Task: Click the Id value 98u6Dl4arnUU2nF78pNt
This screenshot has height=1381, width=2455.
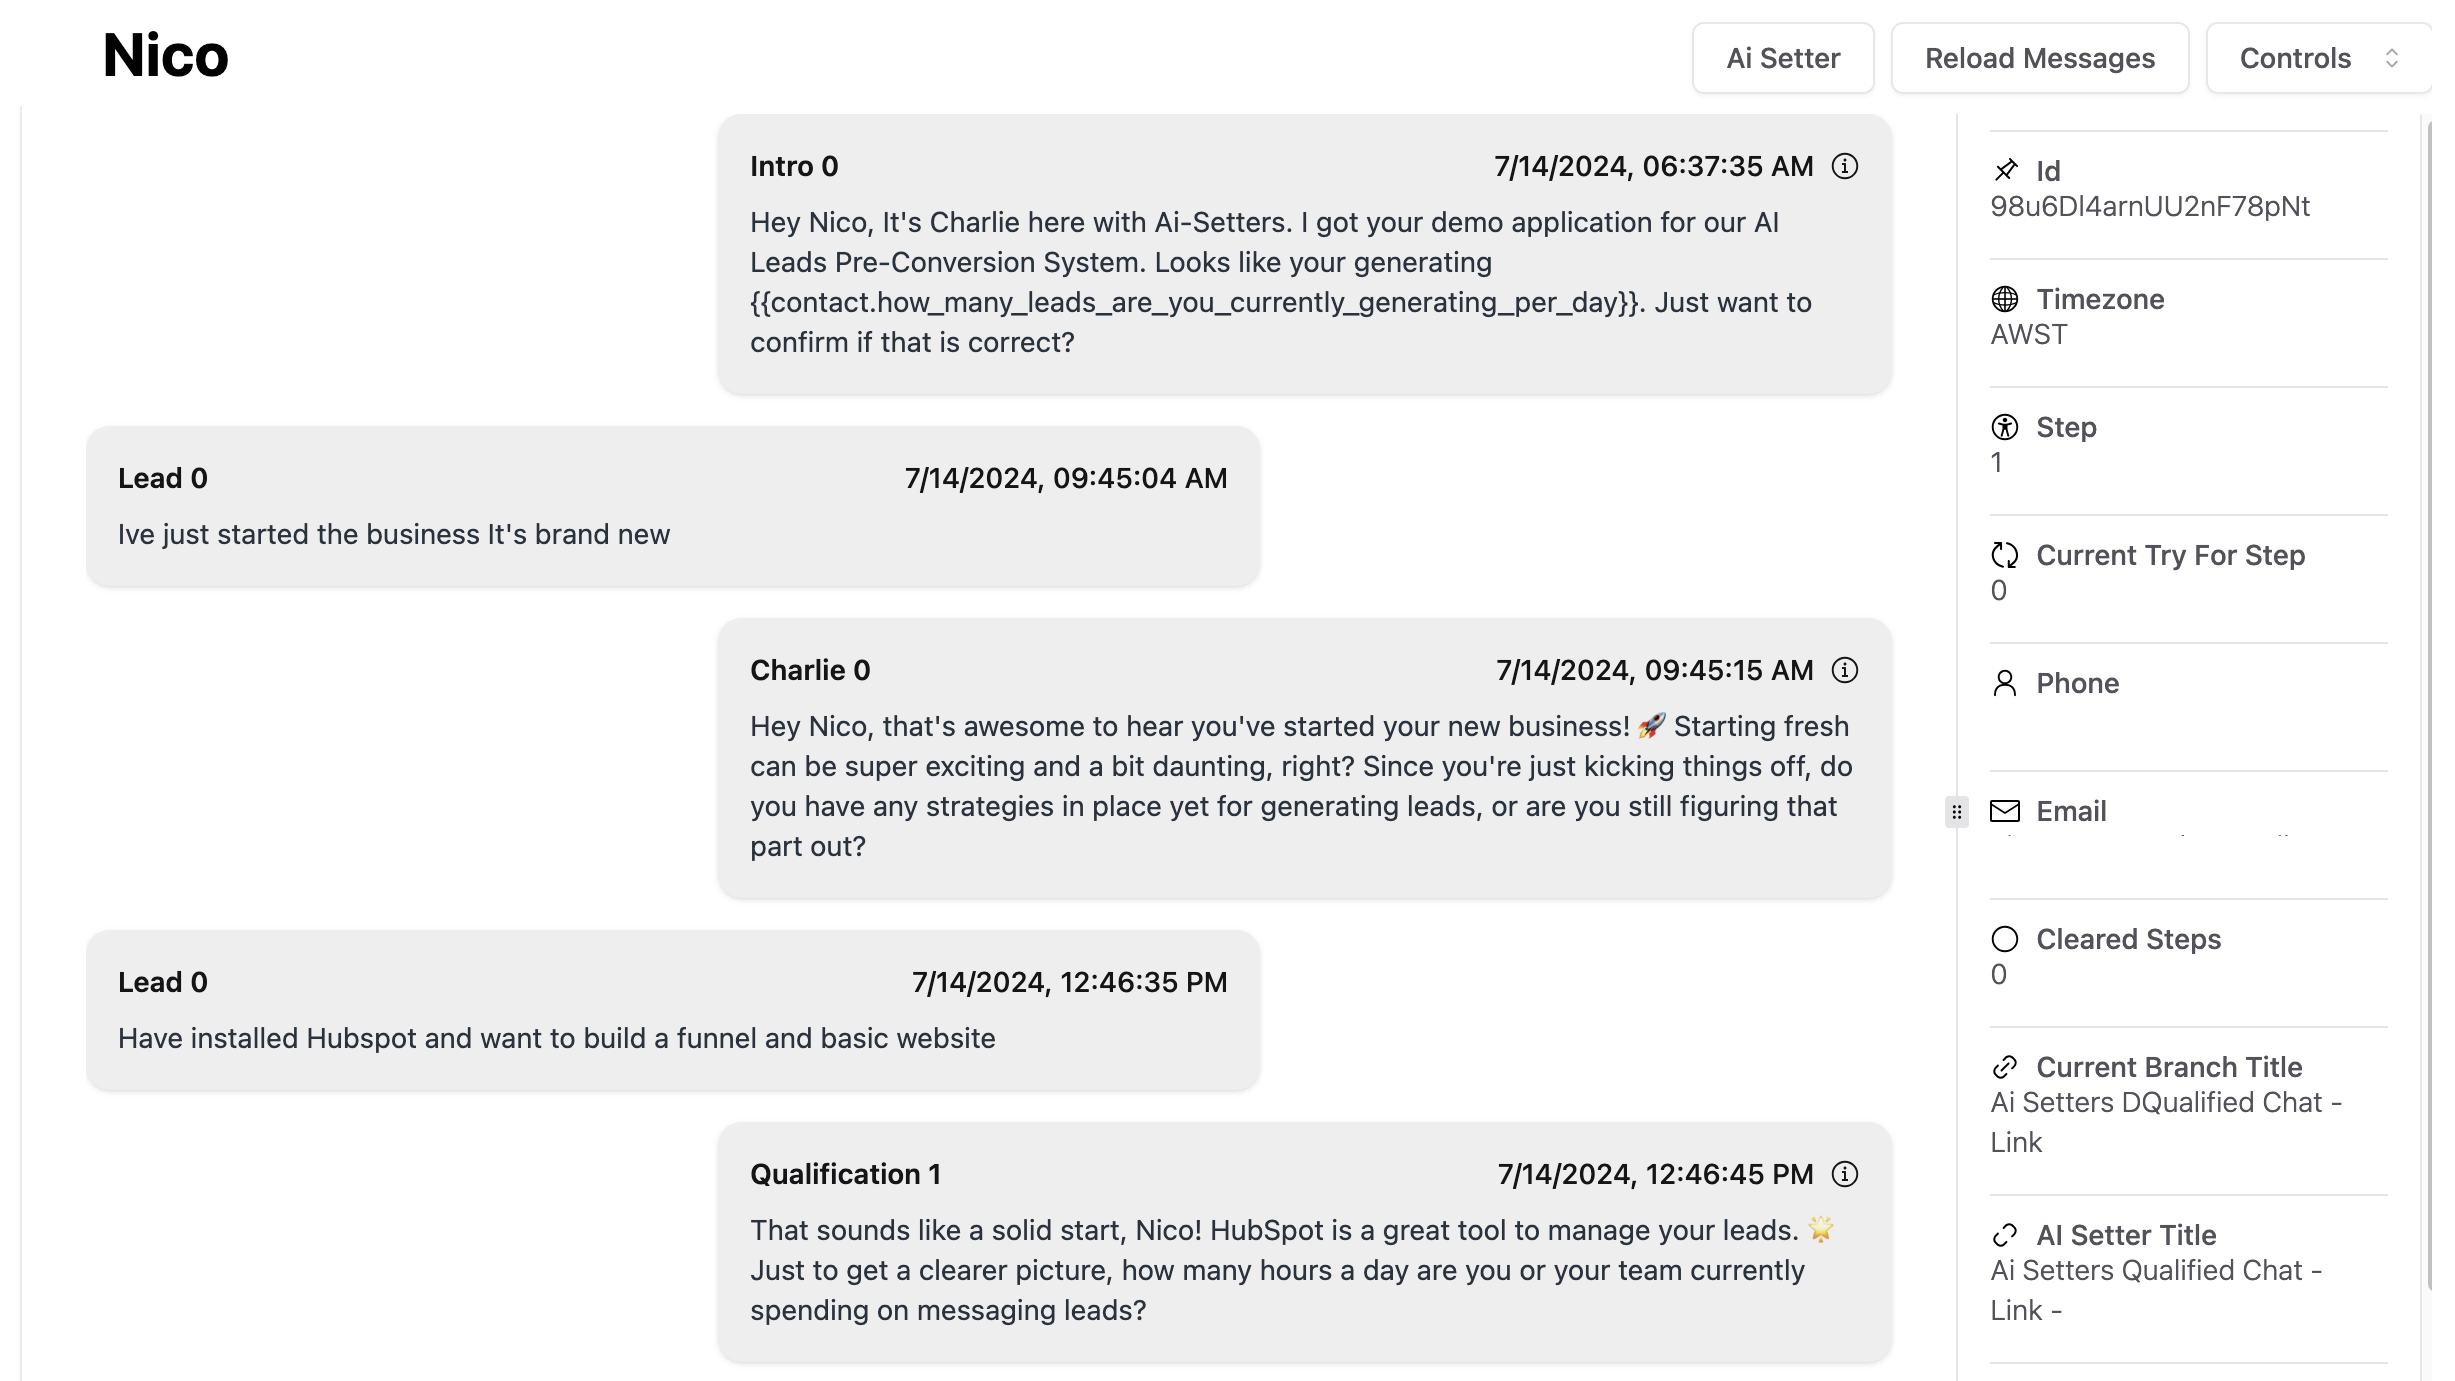Action: [x=2150, y=207]
